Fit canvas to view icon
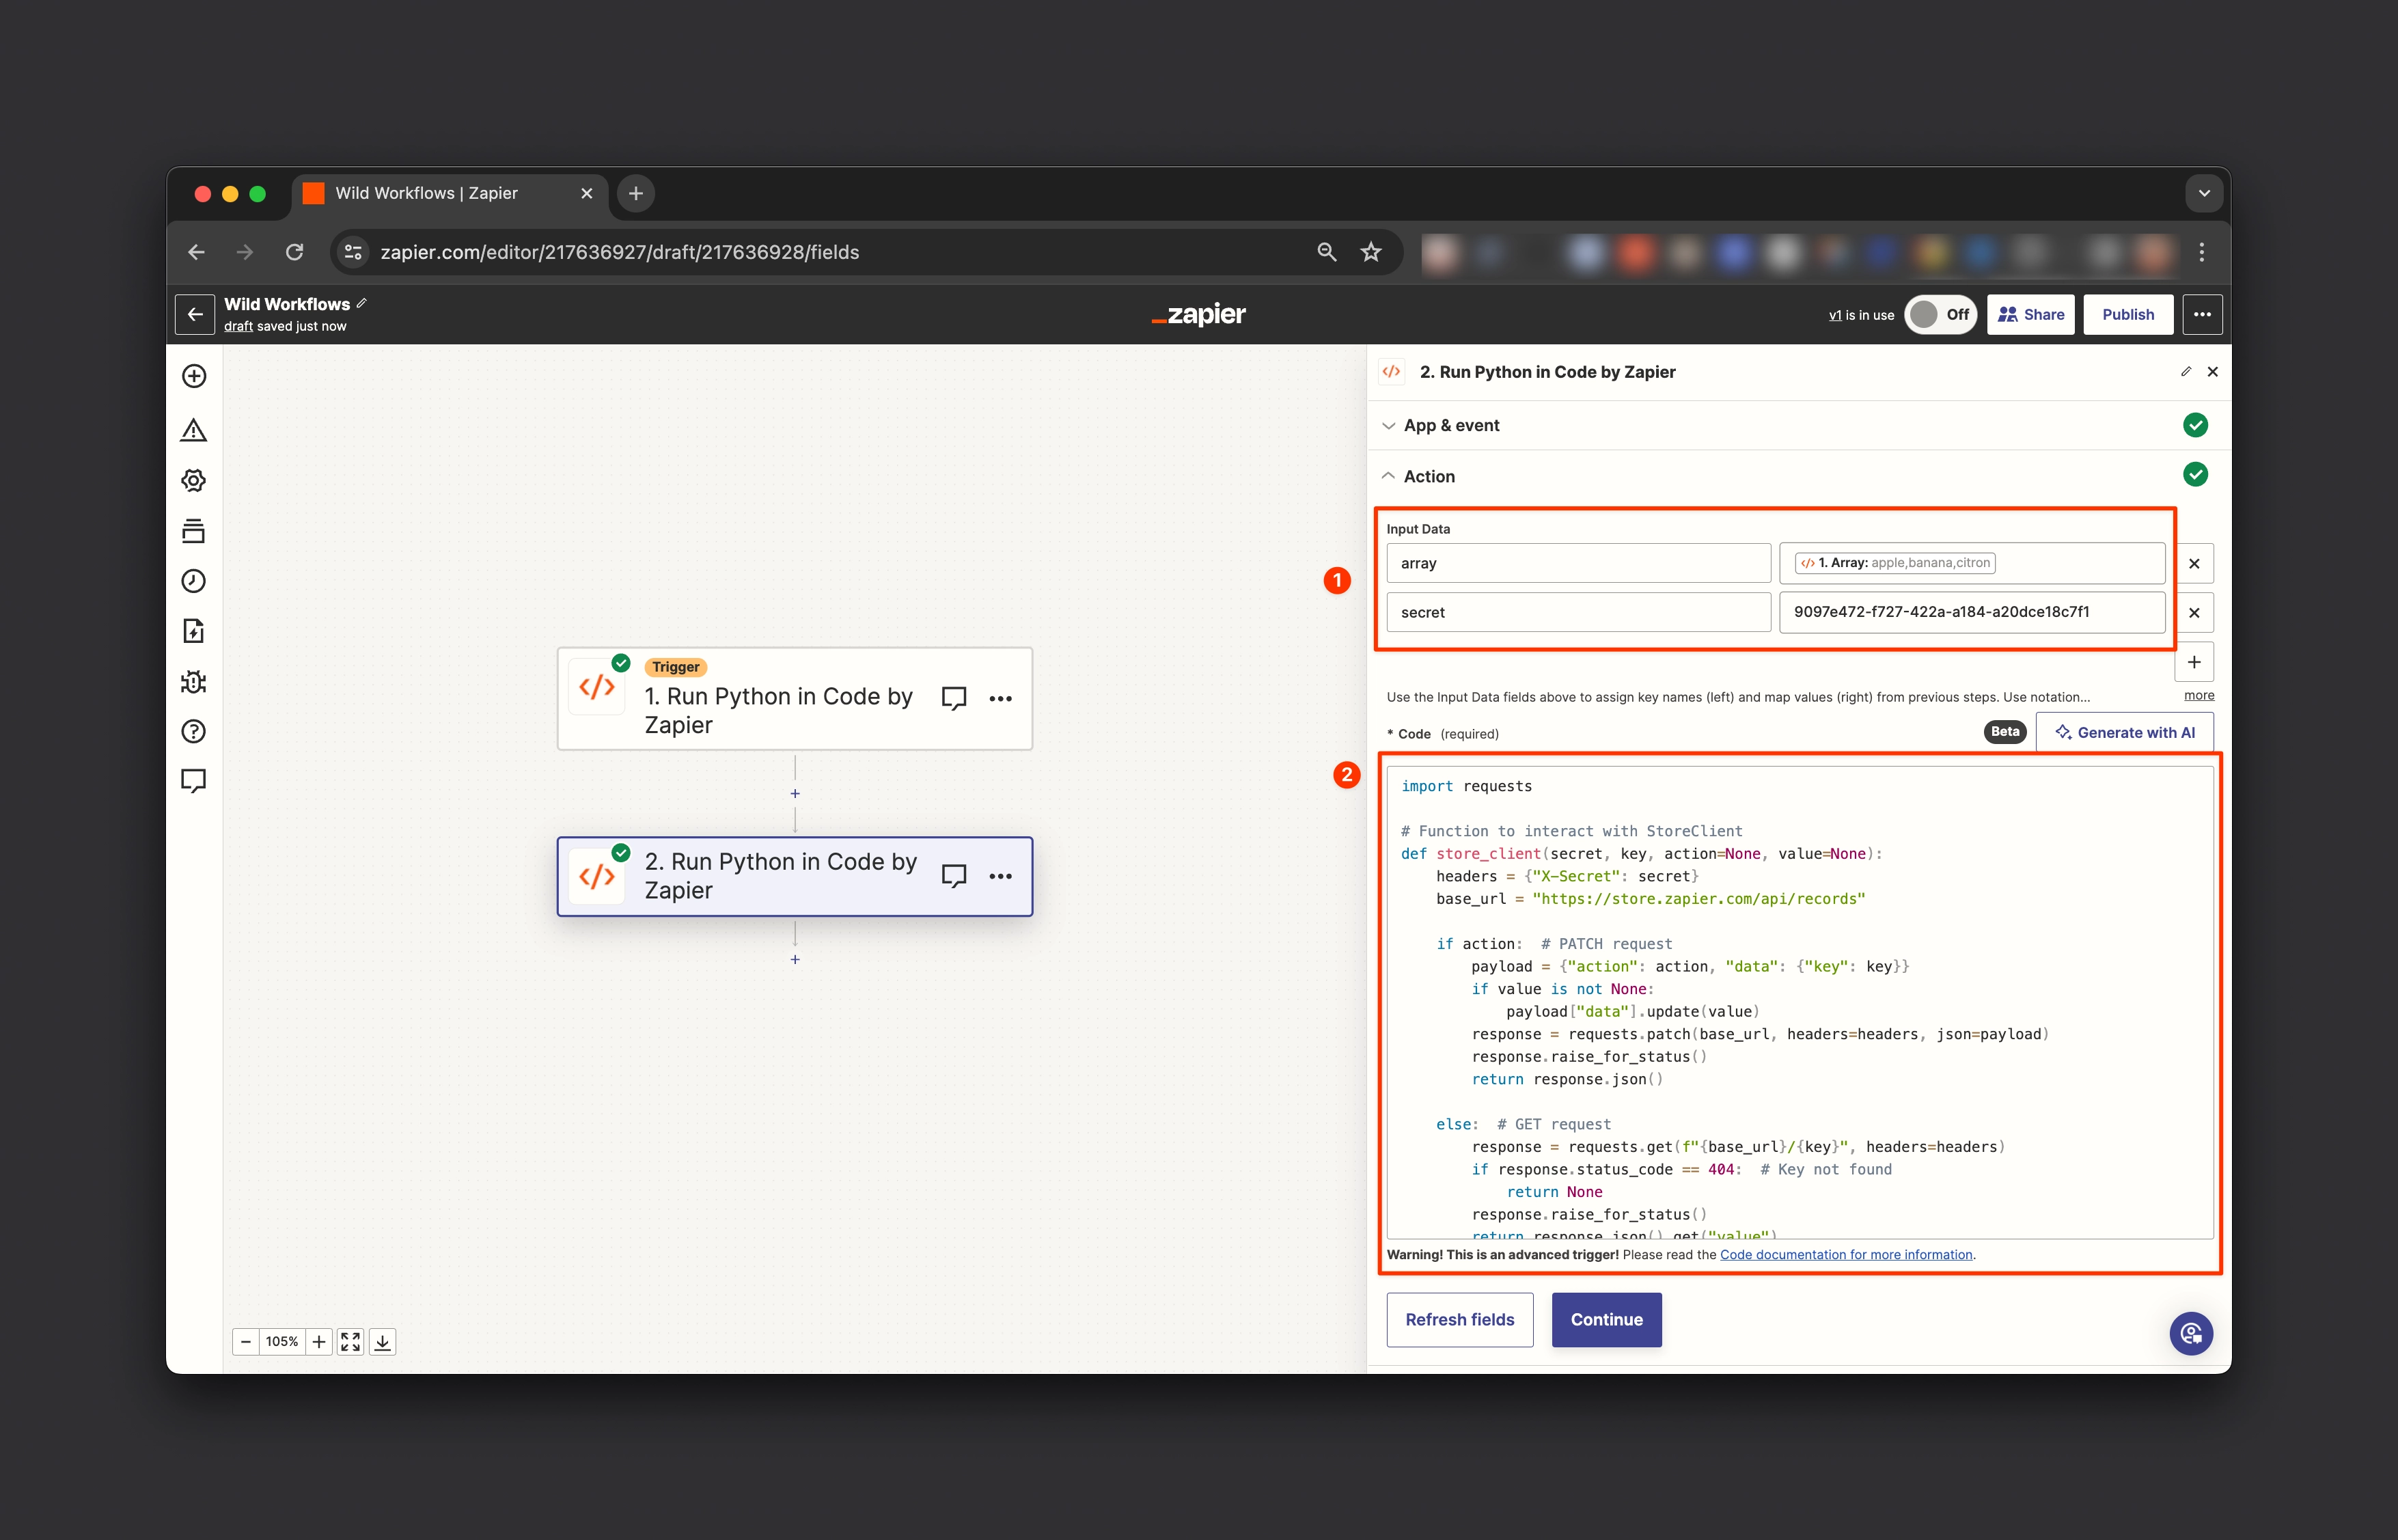 pyautogui.click(x=350, y=1342)
